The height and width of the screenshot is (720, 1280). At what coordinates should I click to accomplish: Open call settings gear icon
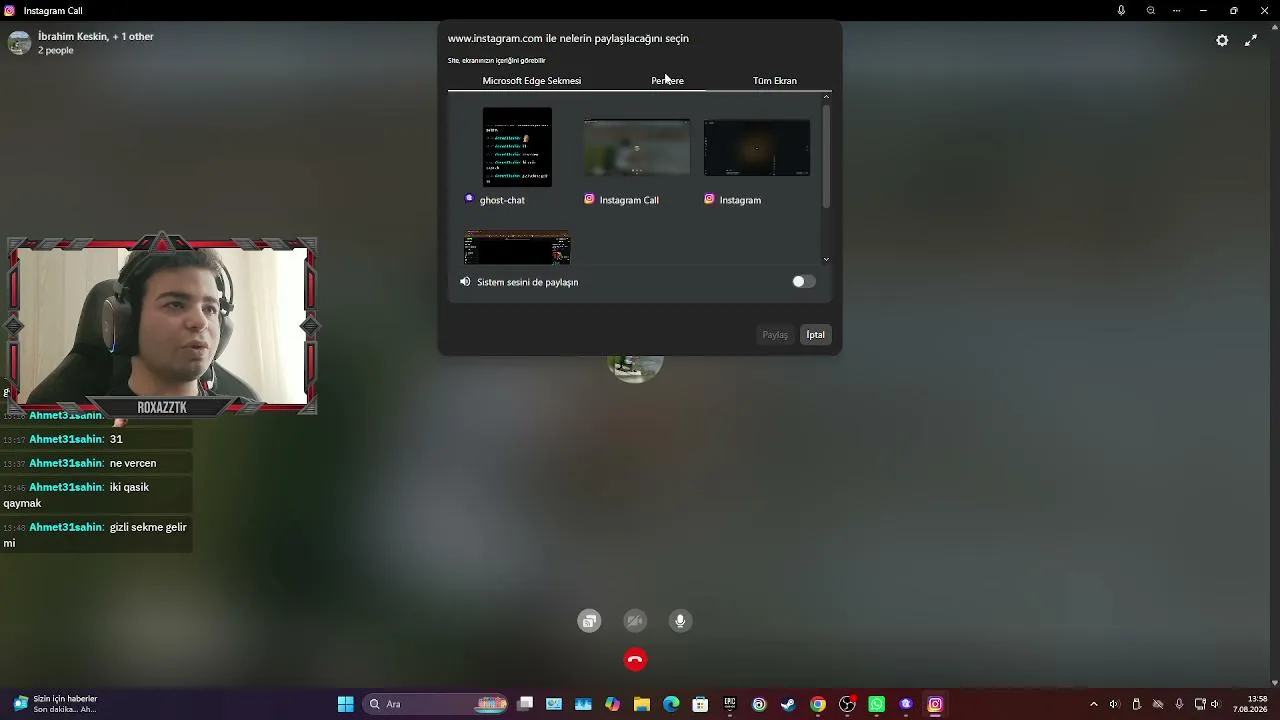click(1222, 40)
